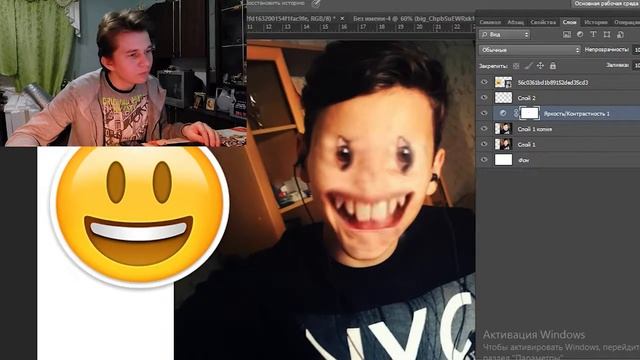Click lock image pixels brush icon
This screenshot has width=640, height=360.
click(529, 66)
